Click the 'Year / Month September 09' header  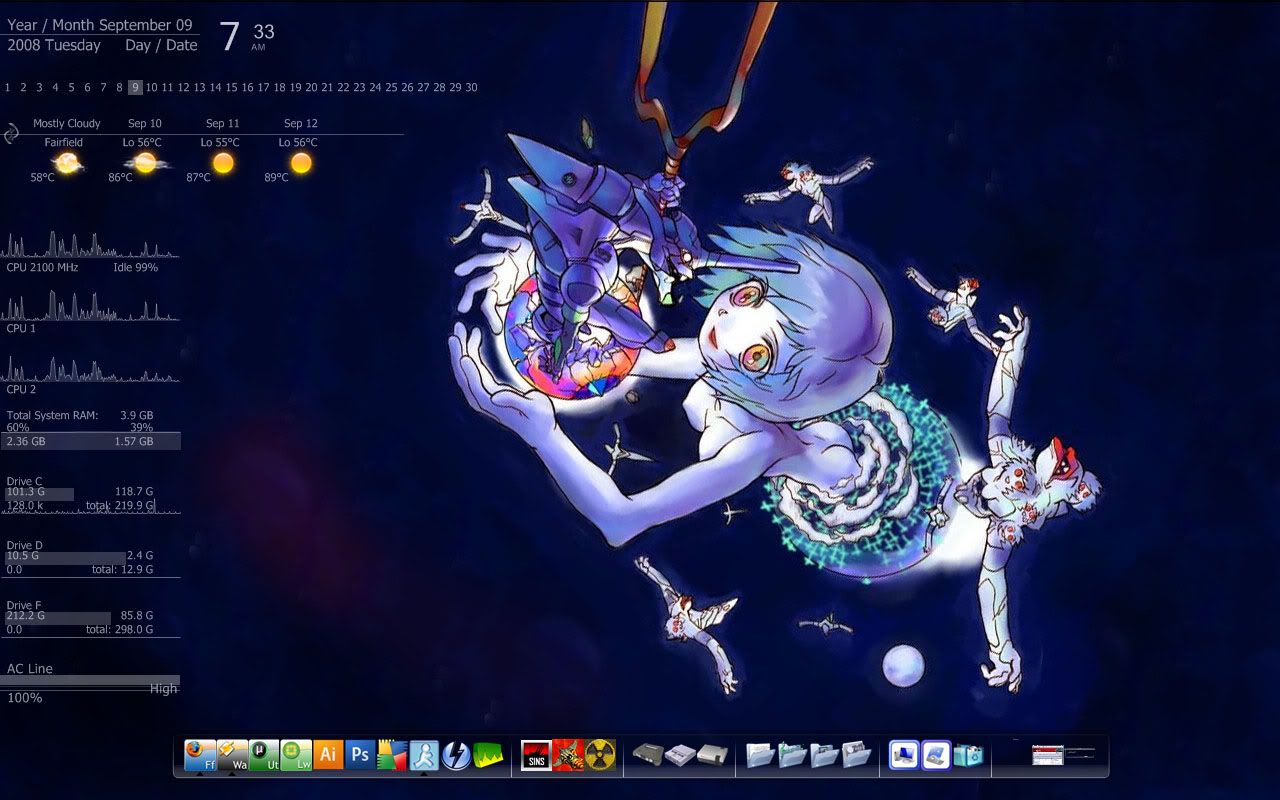[100, 25]
